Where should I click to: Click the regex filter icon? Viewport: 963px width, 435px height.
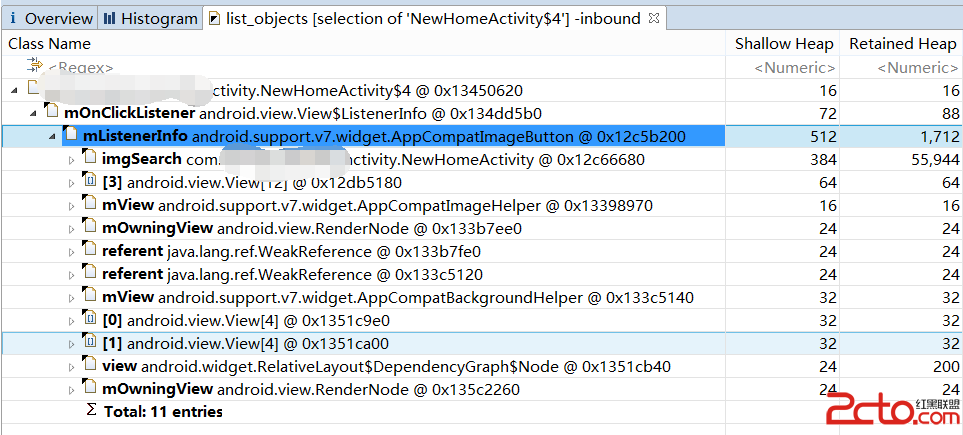pos(37,66)
